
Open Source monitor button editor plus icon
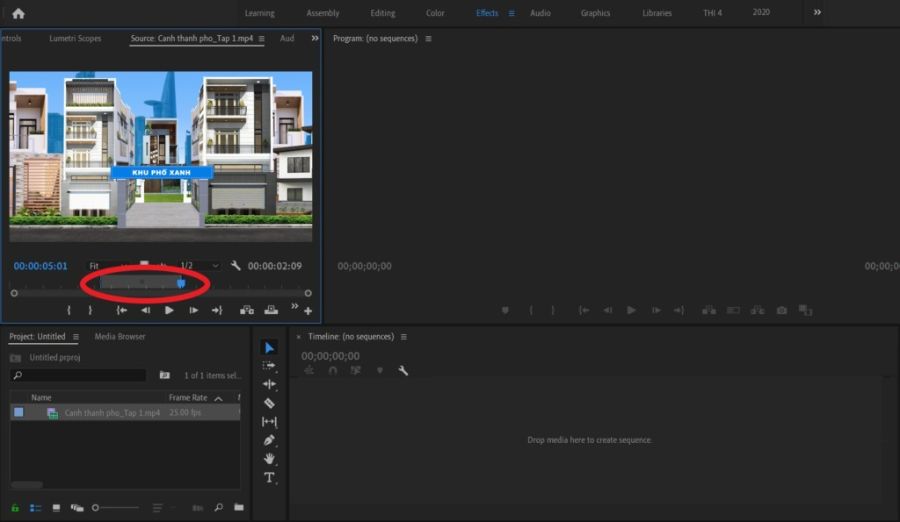[x=308, y=311]
